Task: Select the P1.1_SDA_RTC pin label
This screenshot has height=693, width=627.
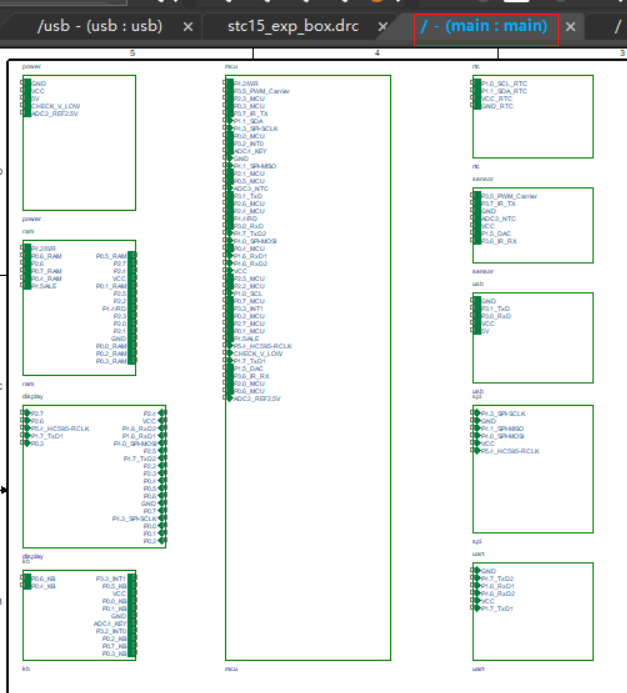Action: (504, 91)
